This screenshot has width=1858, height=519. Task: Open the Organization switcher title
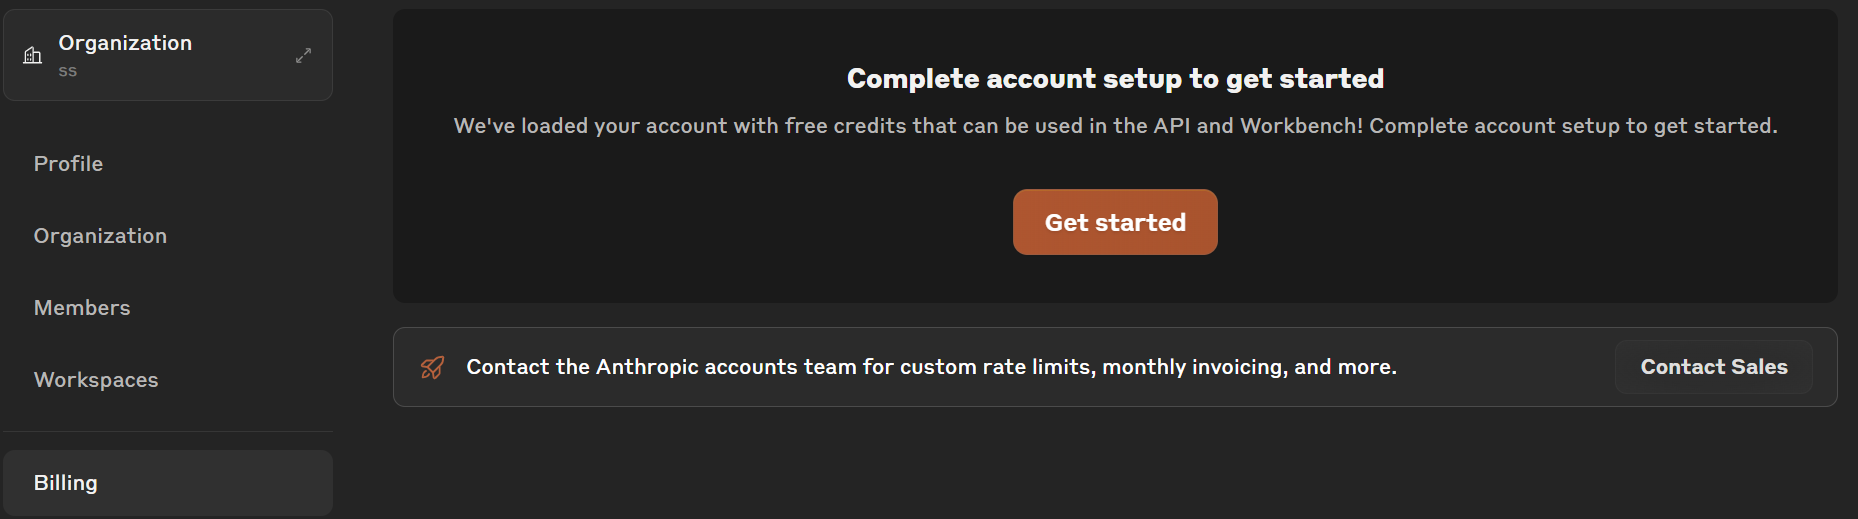click(x=125, y=43)
